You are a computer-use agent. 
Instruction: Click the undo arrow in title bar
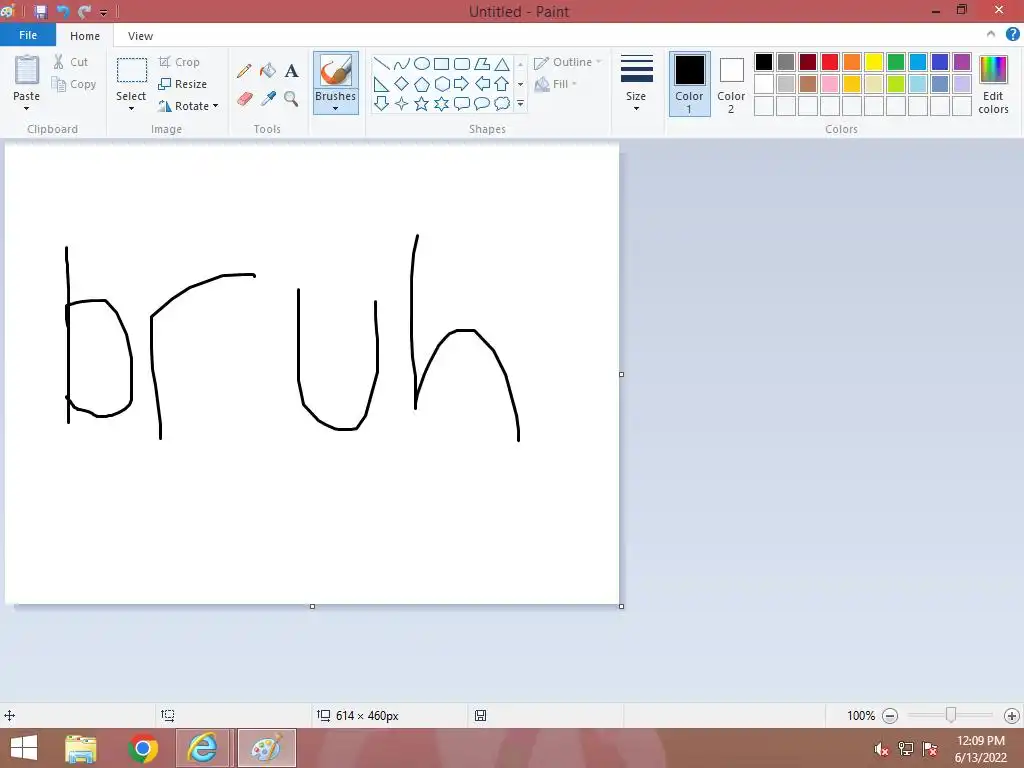point(63,11)
